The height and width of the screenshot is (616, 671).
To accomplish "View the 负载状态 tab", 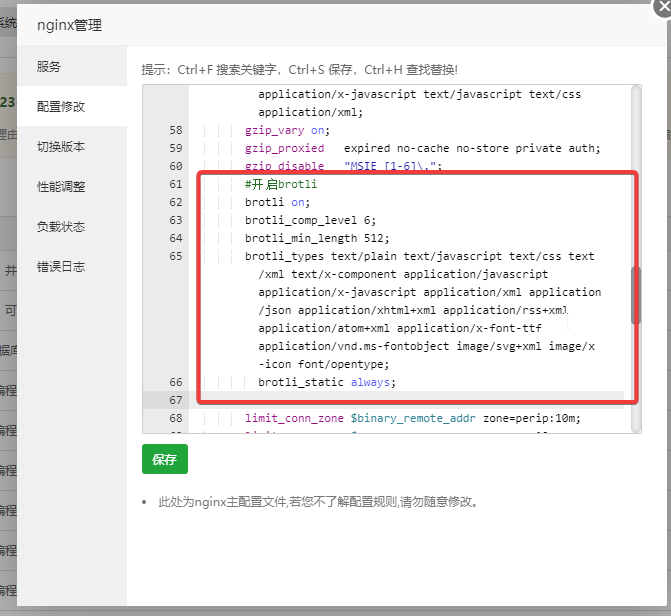I will (61, 227).
